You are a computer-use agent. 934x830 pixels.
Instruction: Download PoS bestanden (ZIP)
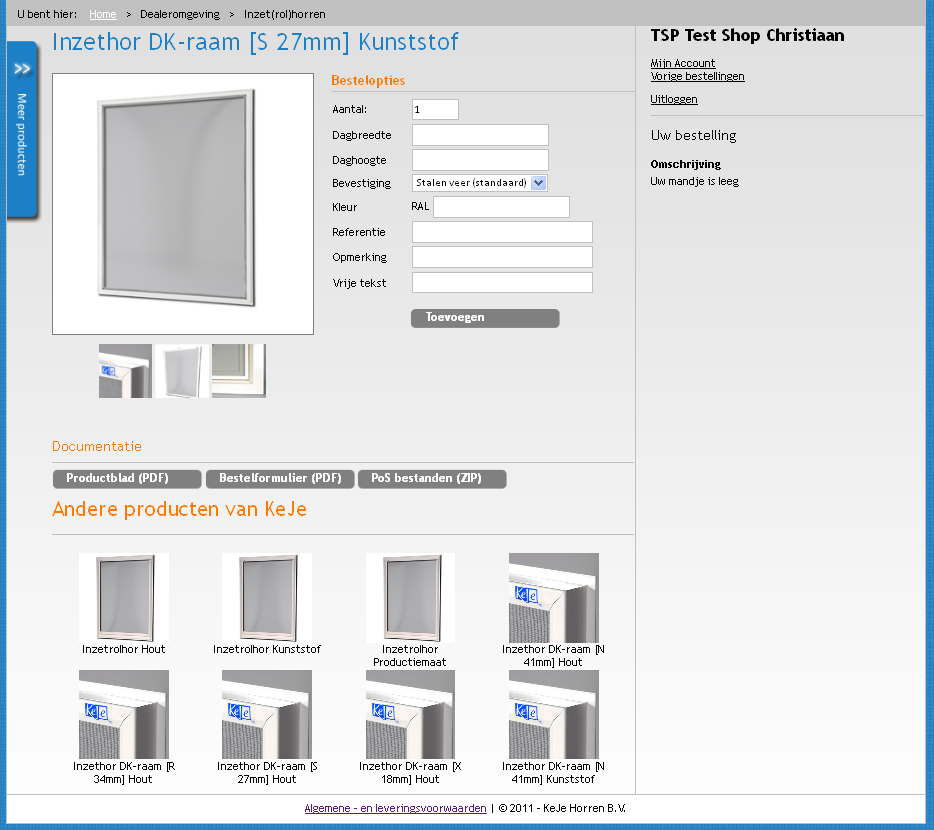[432, 479]
